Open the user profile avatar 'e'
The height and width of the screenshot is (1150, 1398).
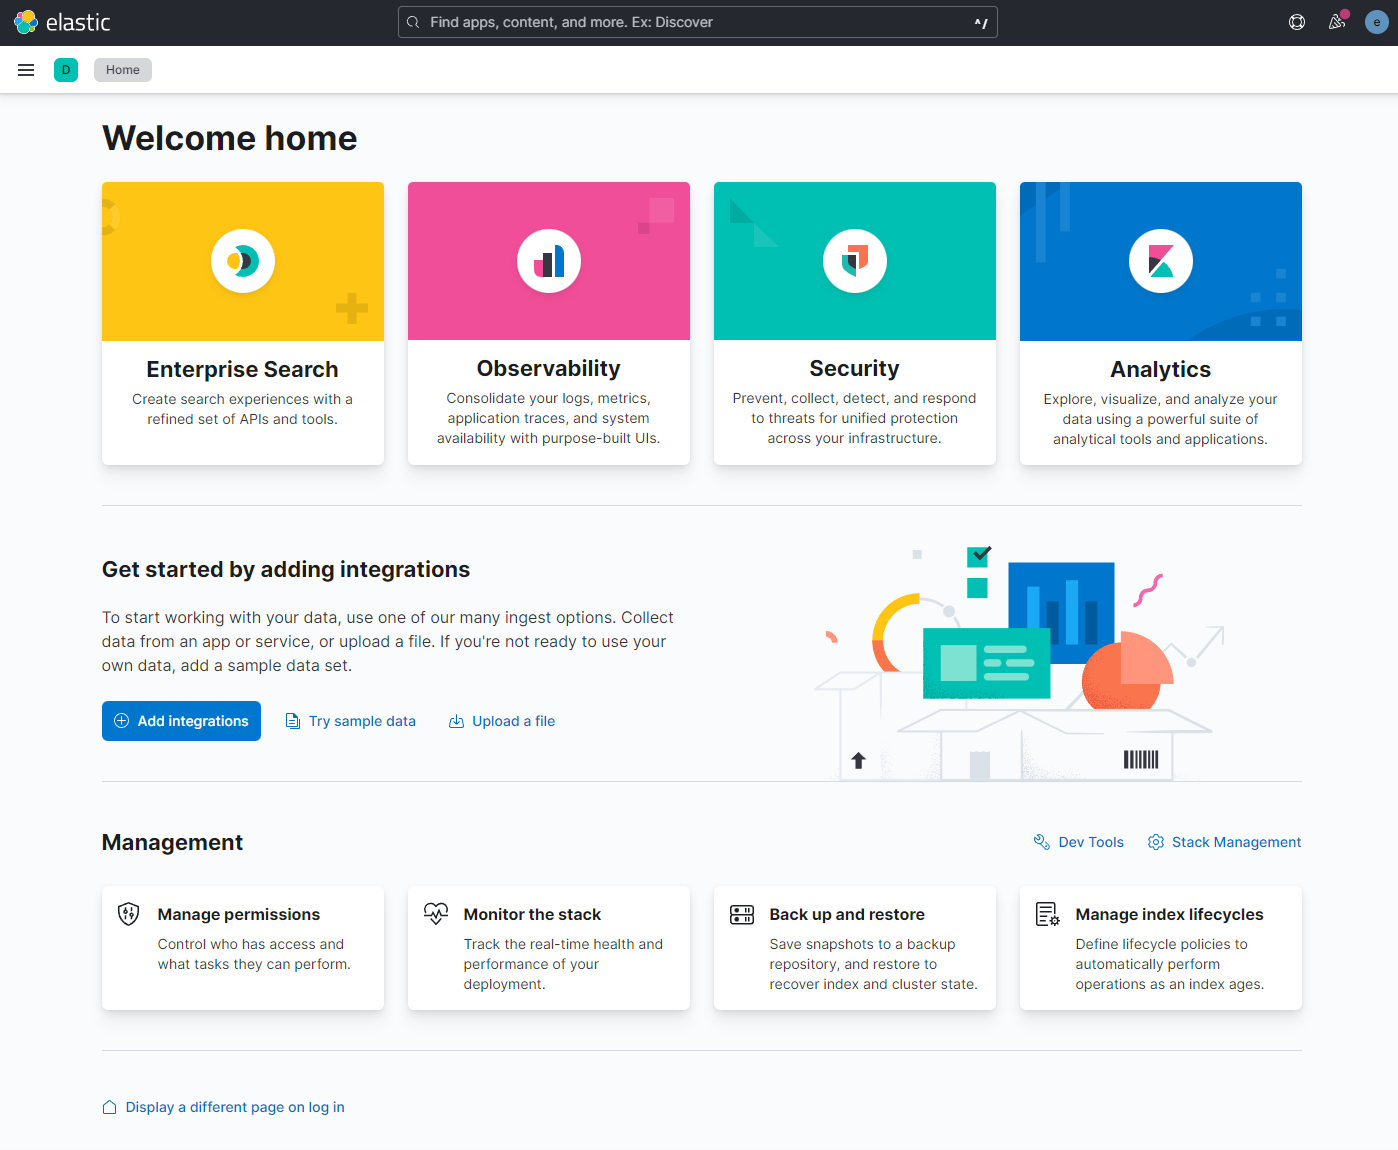[x=1377, y=22]
